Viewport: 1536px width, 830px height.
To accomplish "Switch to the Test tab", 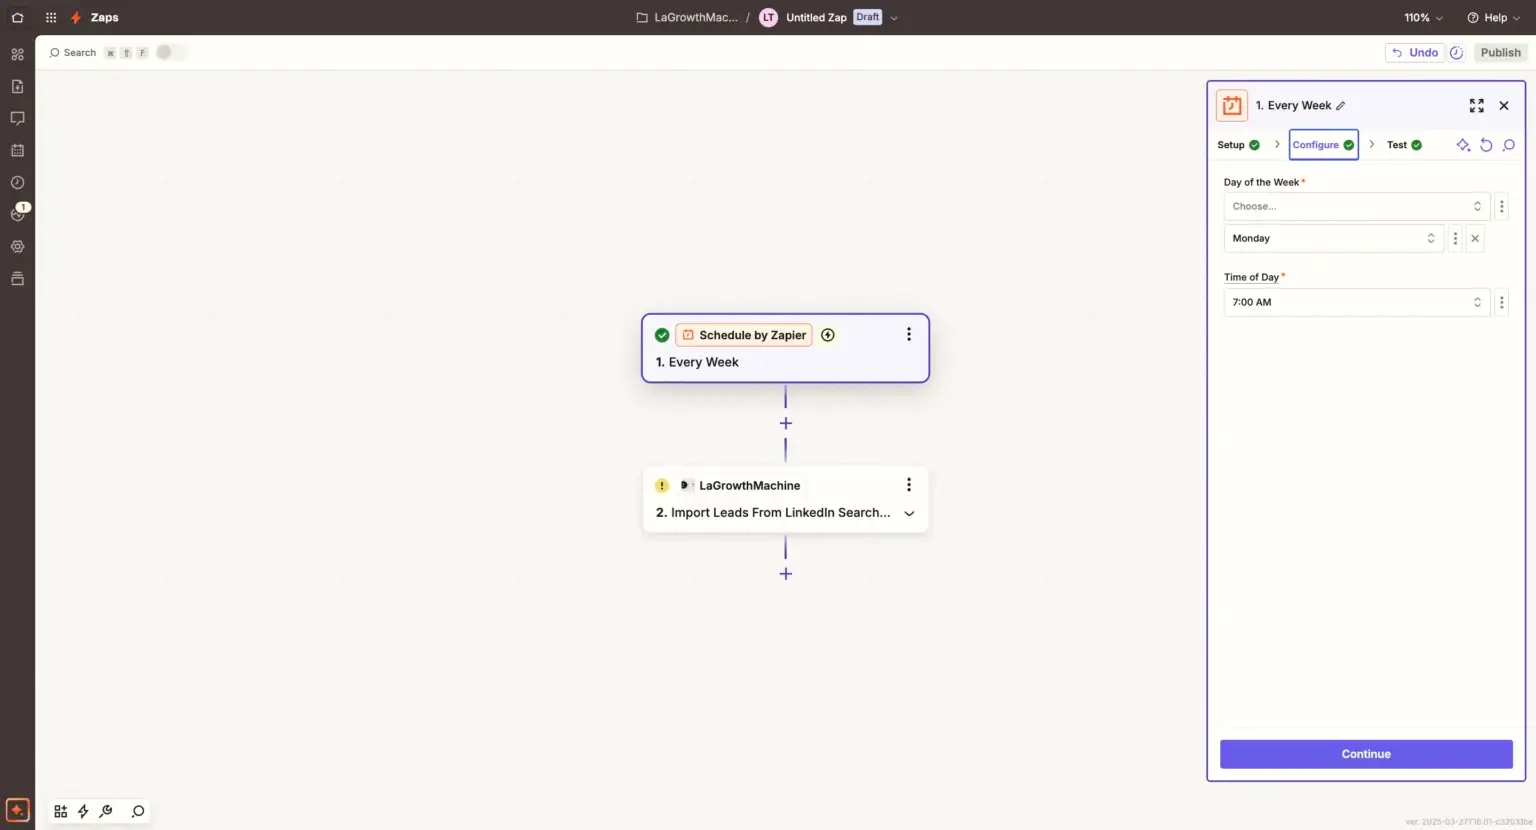I will point(1397,144).
